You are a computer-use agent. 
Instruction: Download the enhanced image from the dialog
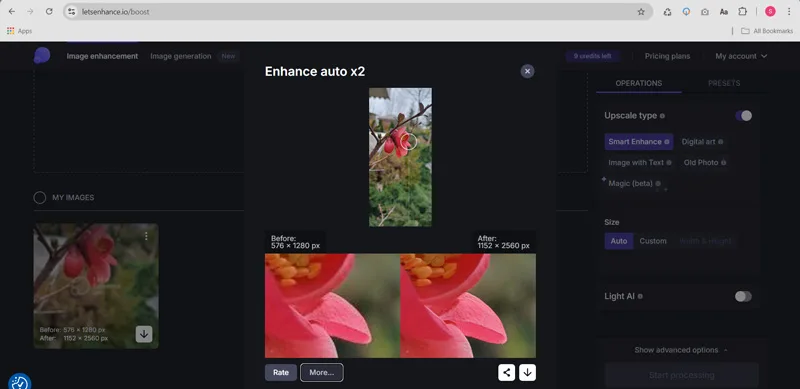pyautogui.click(x=528, y=373)
